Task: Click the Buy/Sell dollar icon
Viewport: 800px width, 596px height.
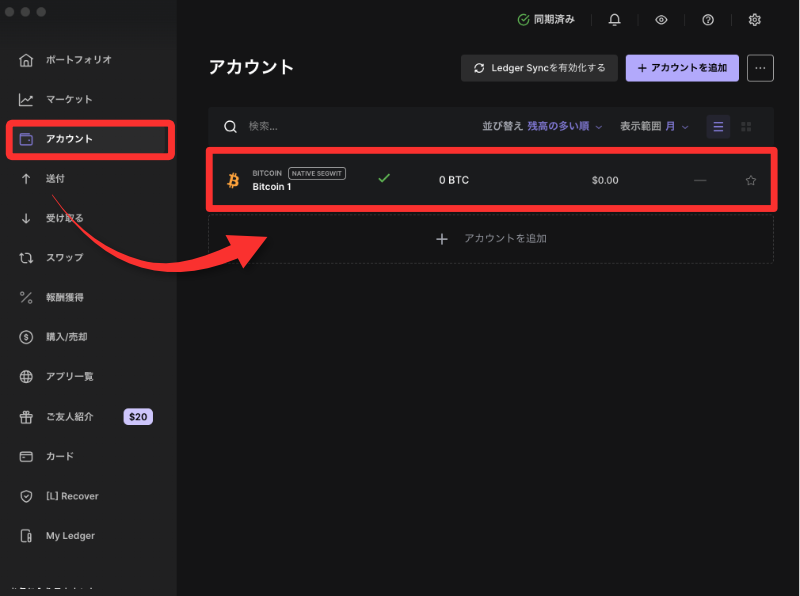Action: pyautogui.click(x=26, y=337)
